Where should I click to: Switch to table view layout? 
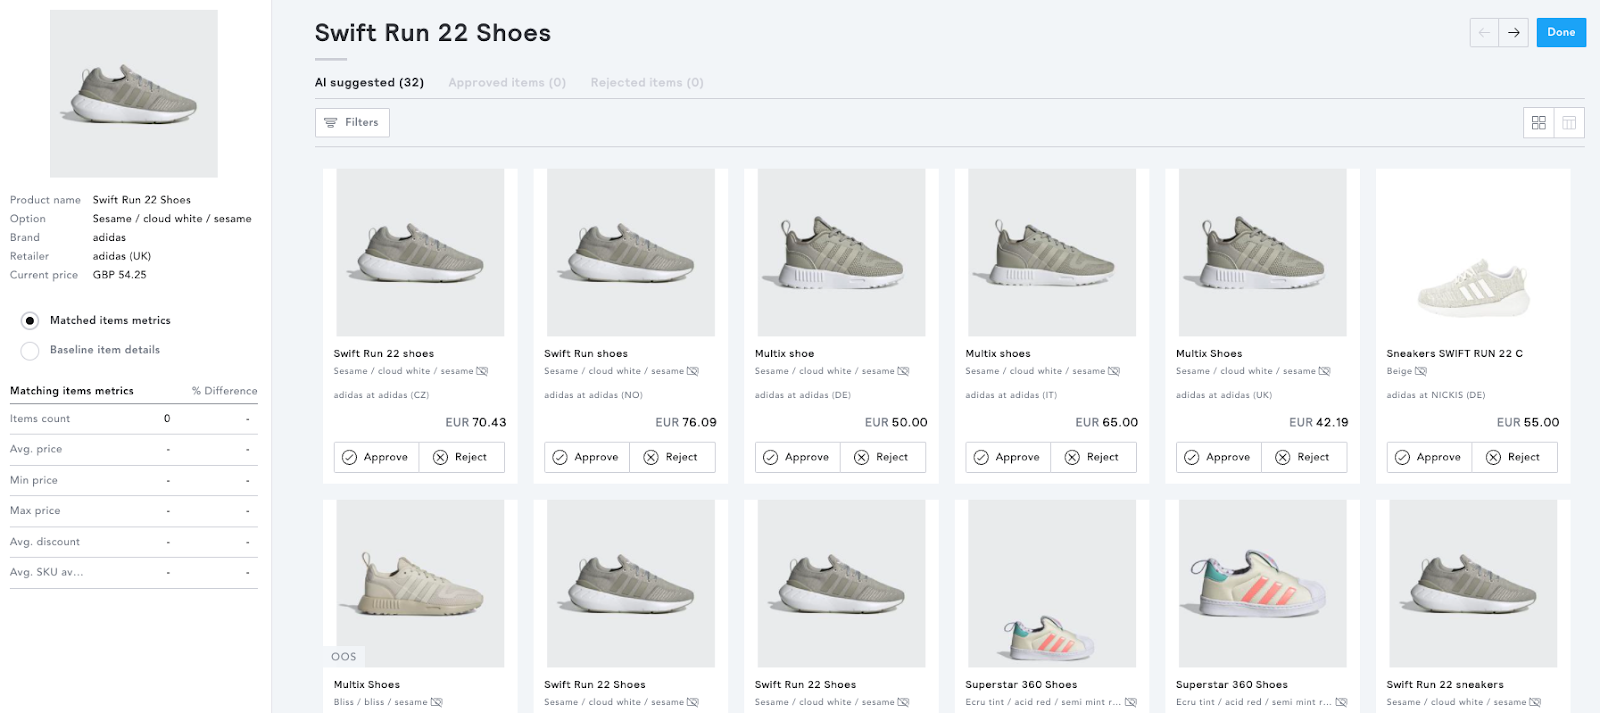pyautogui.click(x=1569, y=123)
